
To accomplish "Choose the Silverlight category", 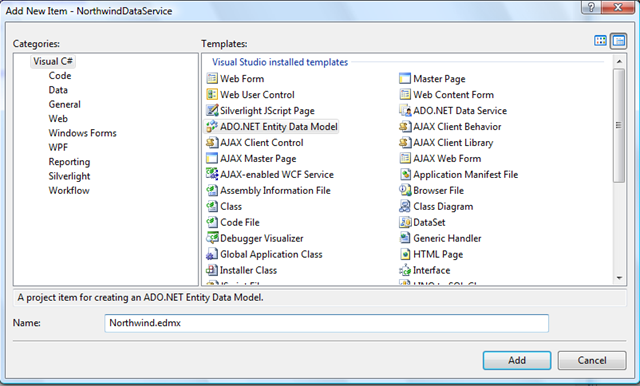I will 69,176.
